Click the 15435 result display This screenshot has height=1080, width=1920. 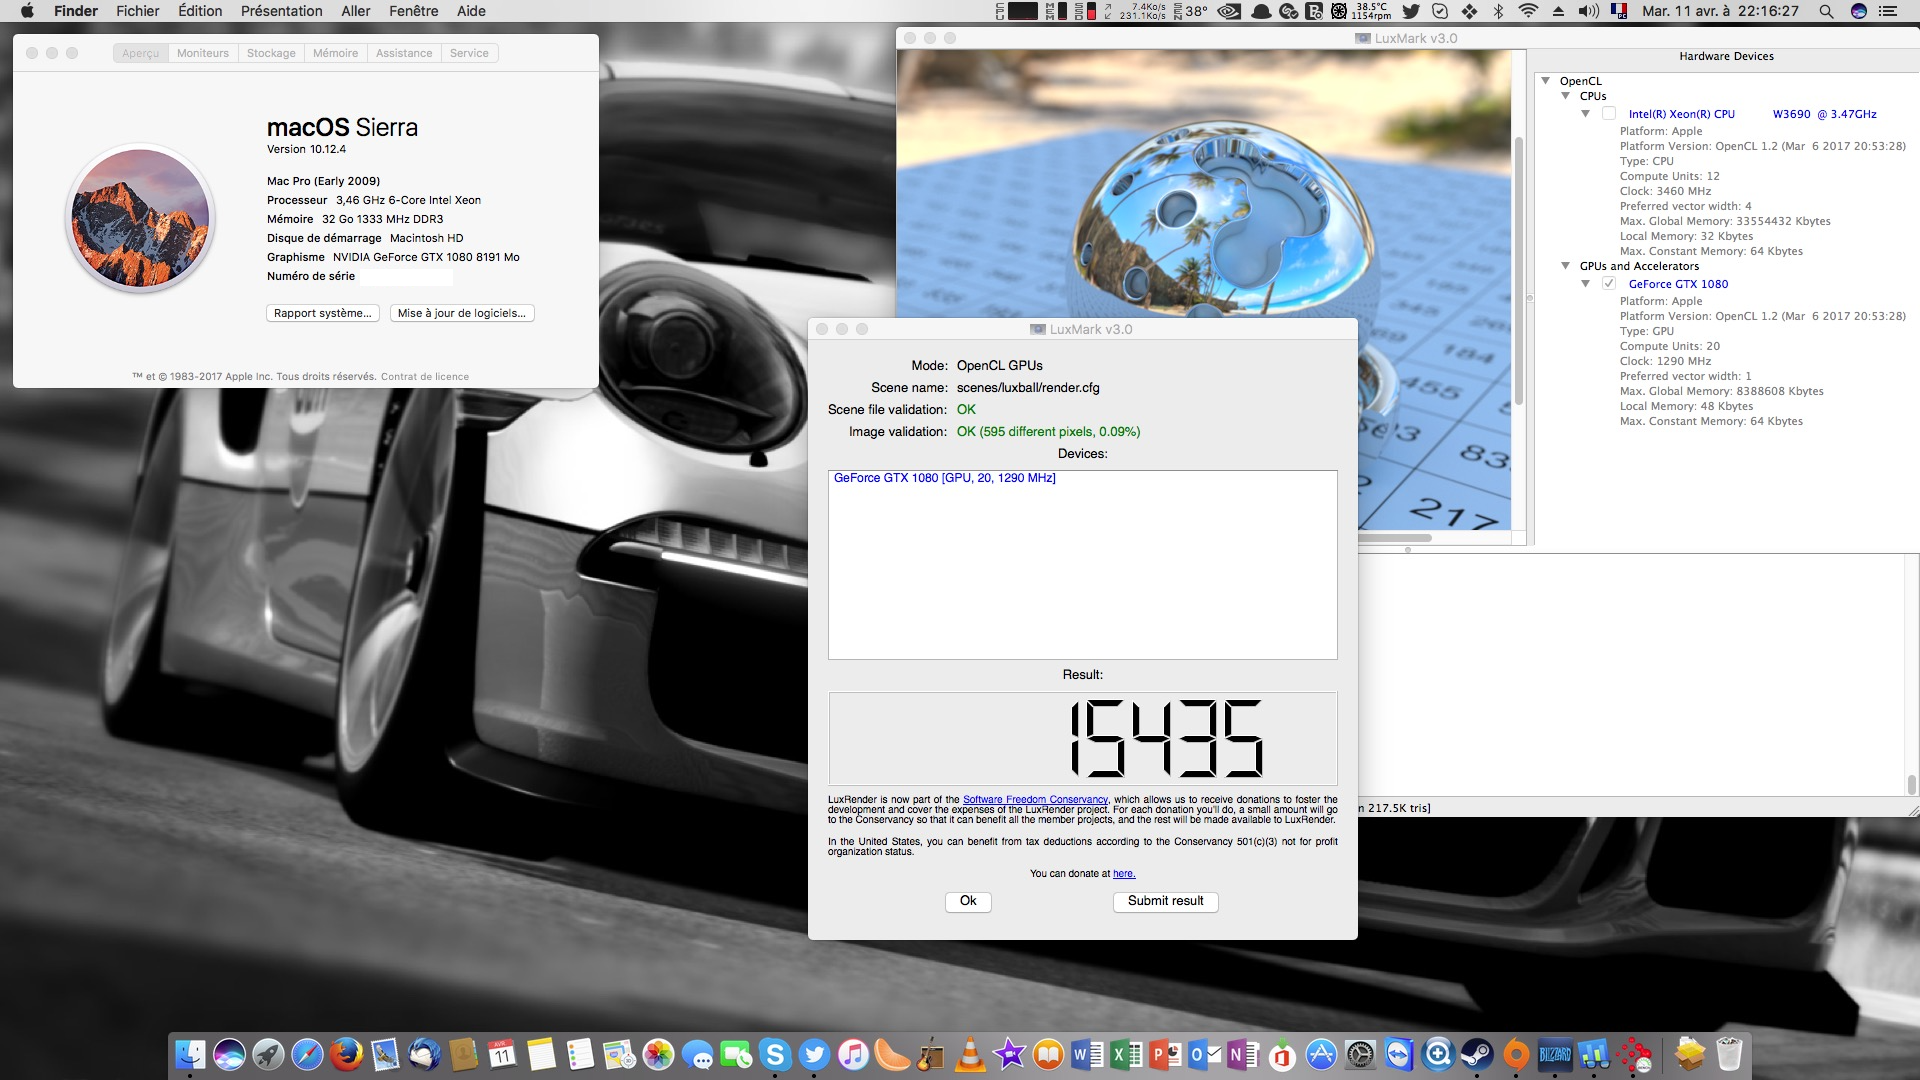(1083, 739)
